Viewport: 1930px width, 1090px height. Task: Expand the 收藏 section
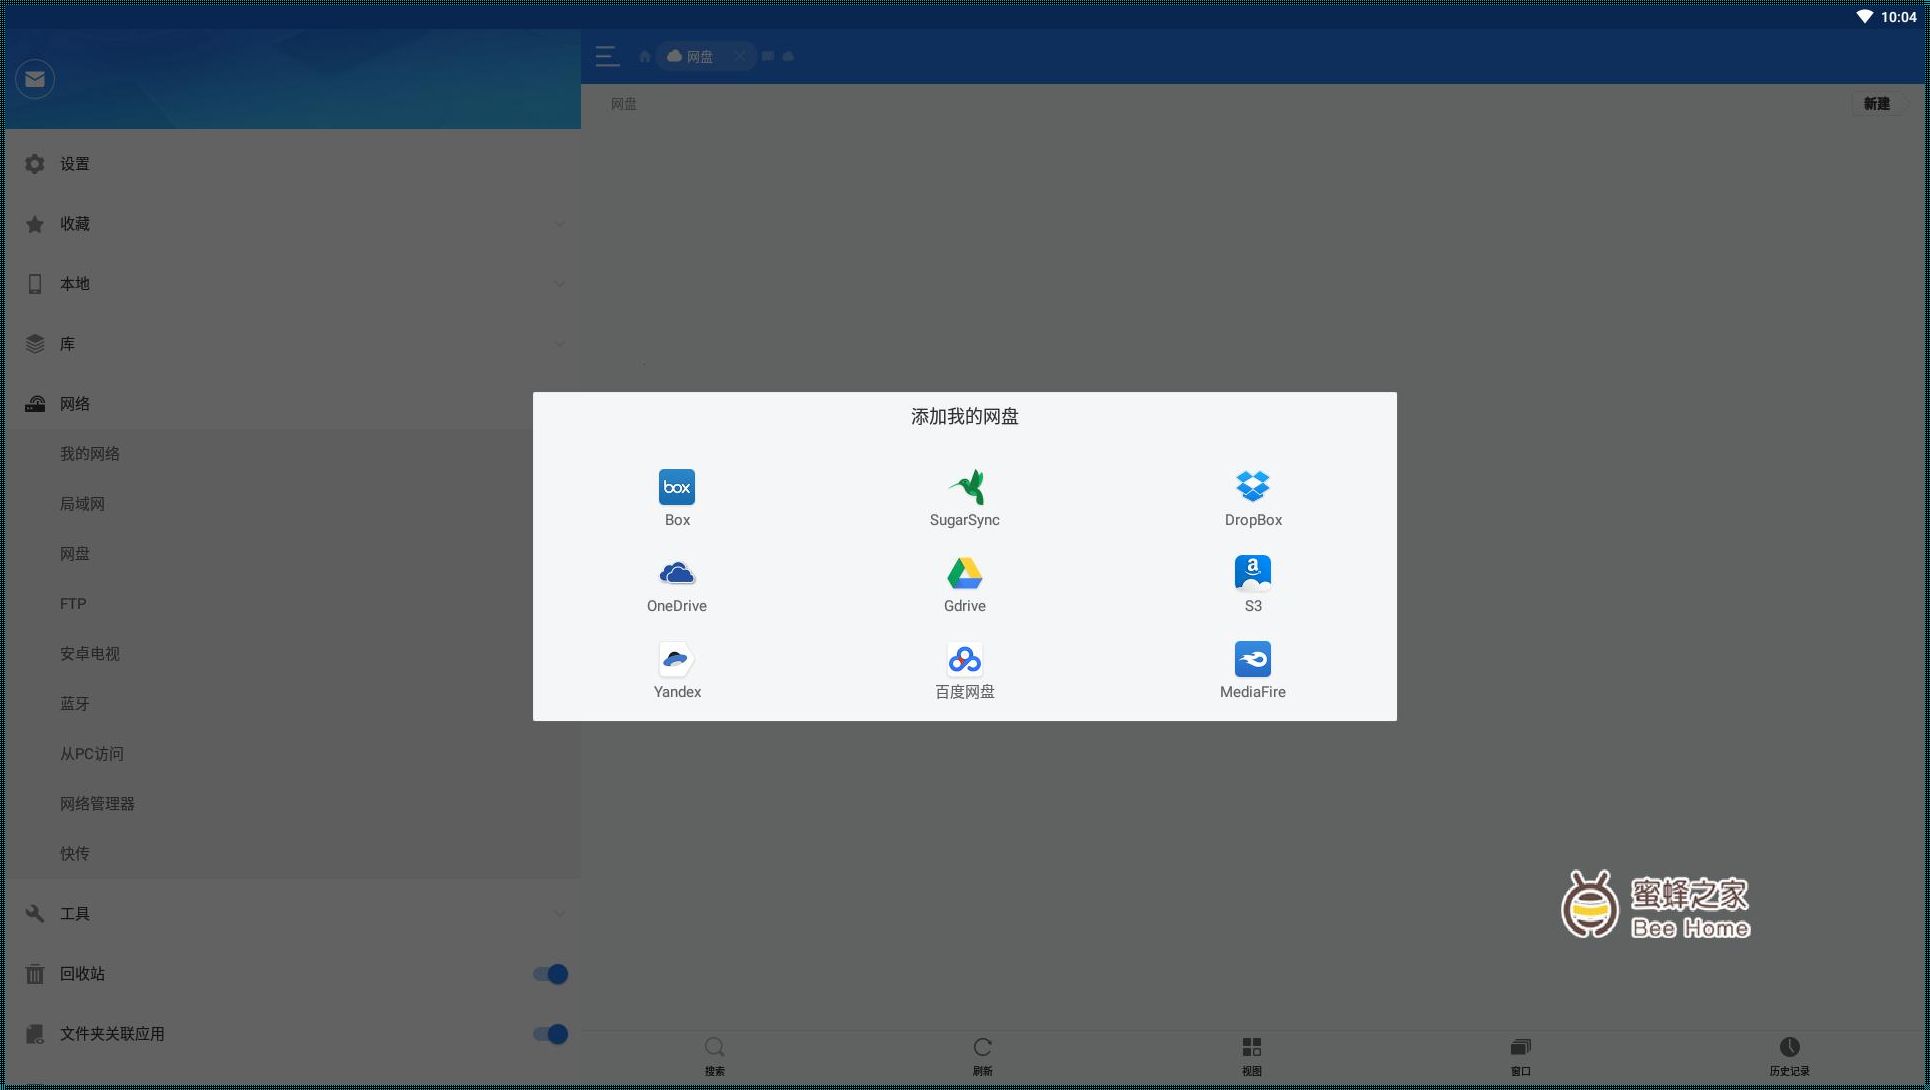click(x=559, y=224)
